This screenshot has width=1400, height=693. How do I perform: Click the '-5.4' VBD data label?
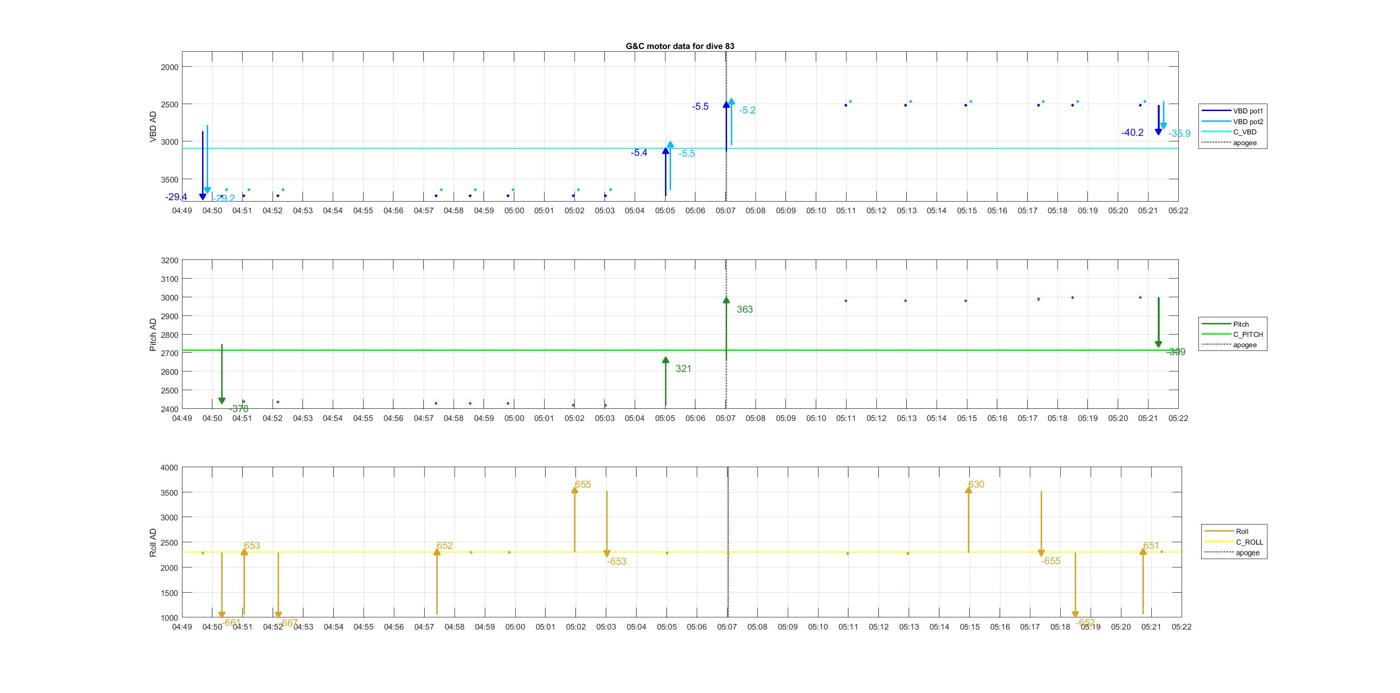point(639,153)
